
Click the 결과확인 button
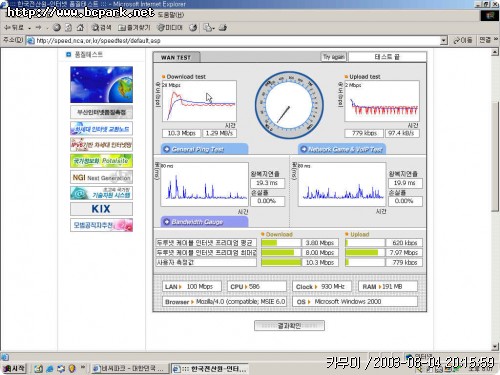tap(289, 326)
